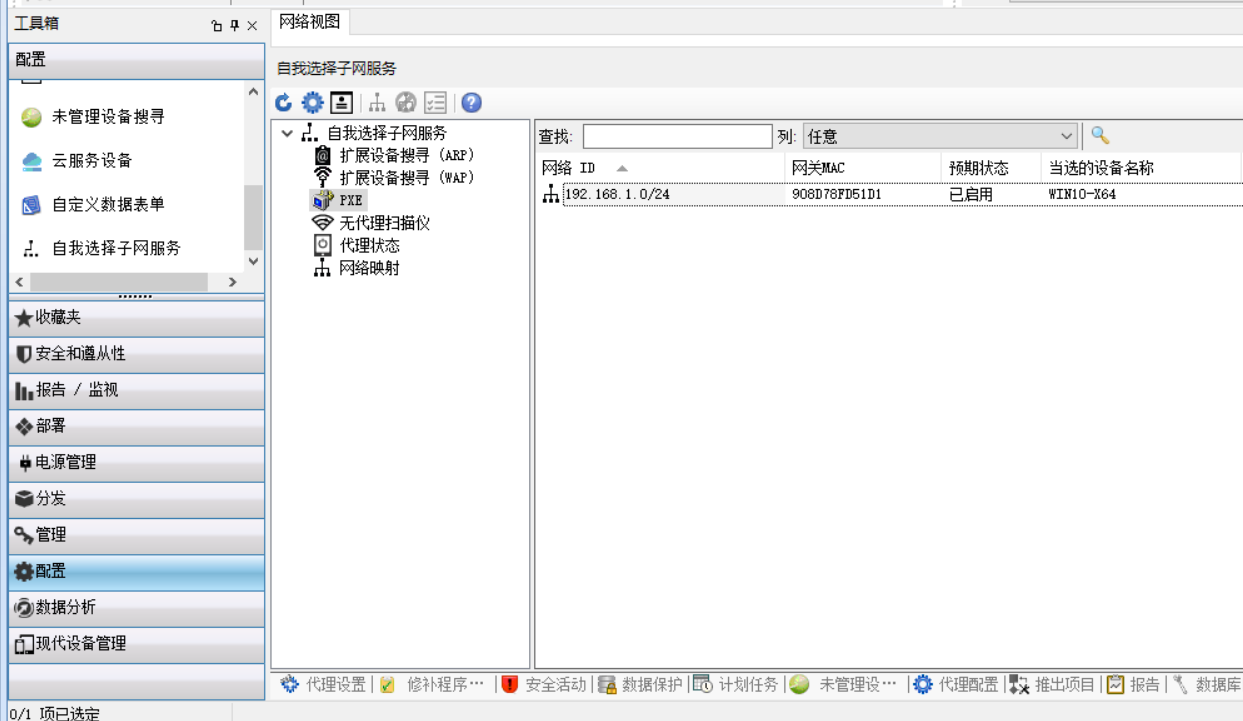
Task: Open the 列 column dropdown showing 任意
Action: [939, 136]
